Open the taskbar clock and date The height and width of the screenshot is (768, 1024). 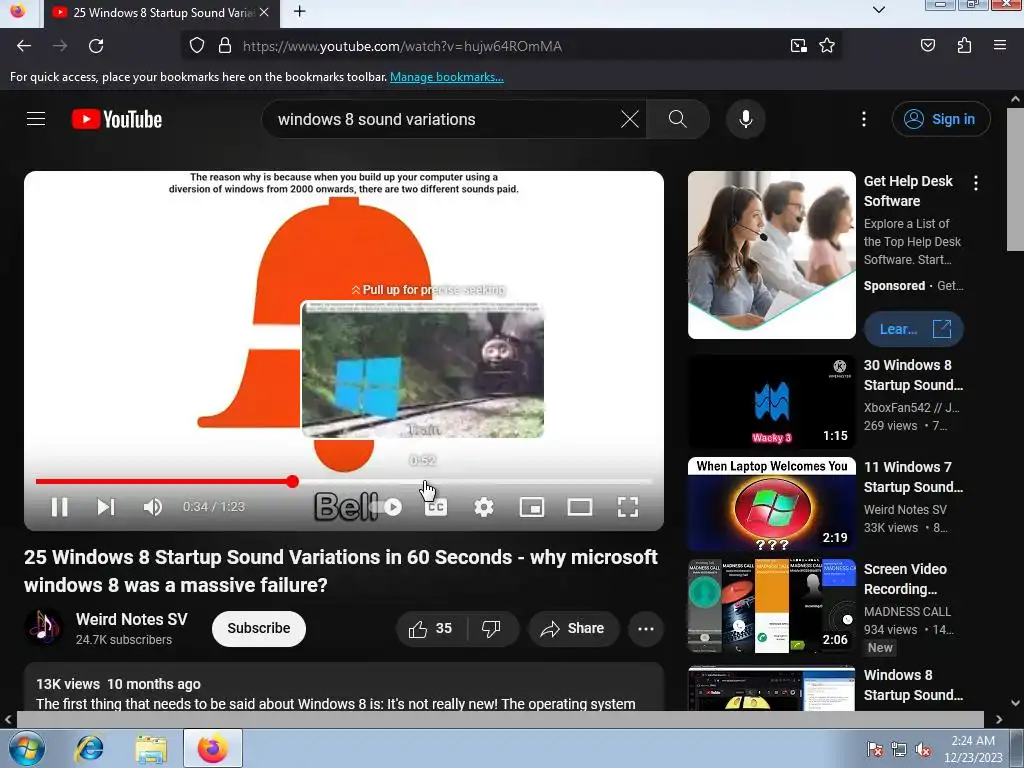[973, 749]
